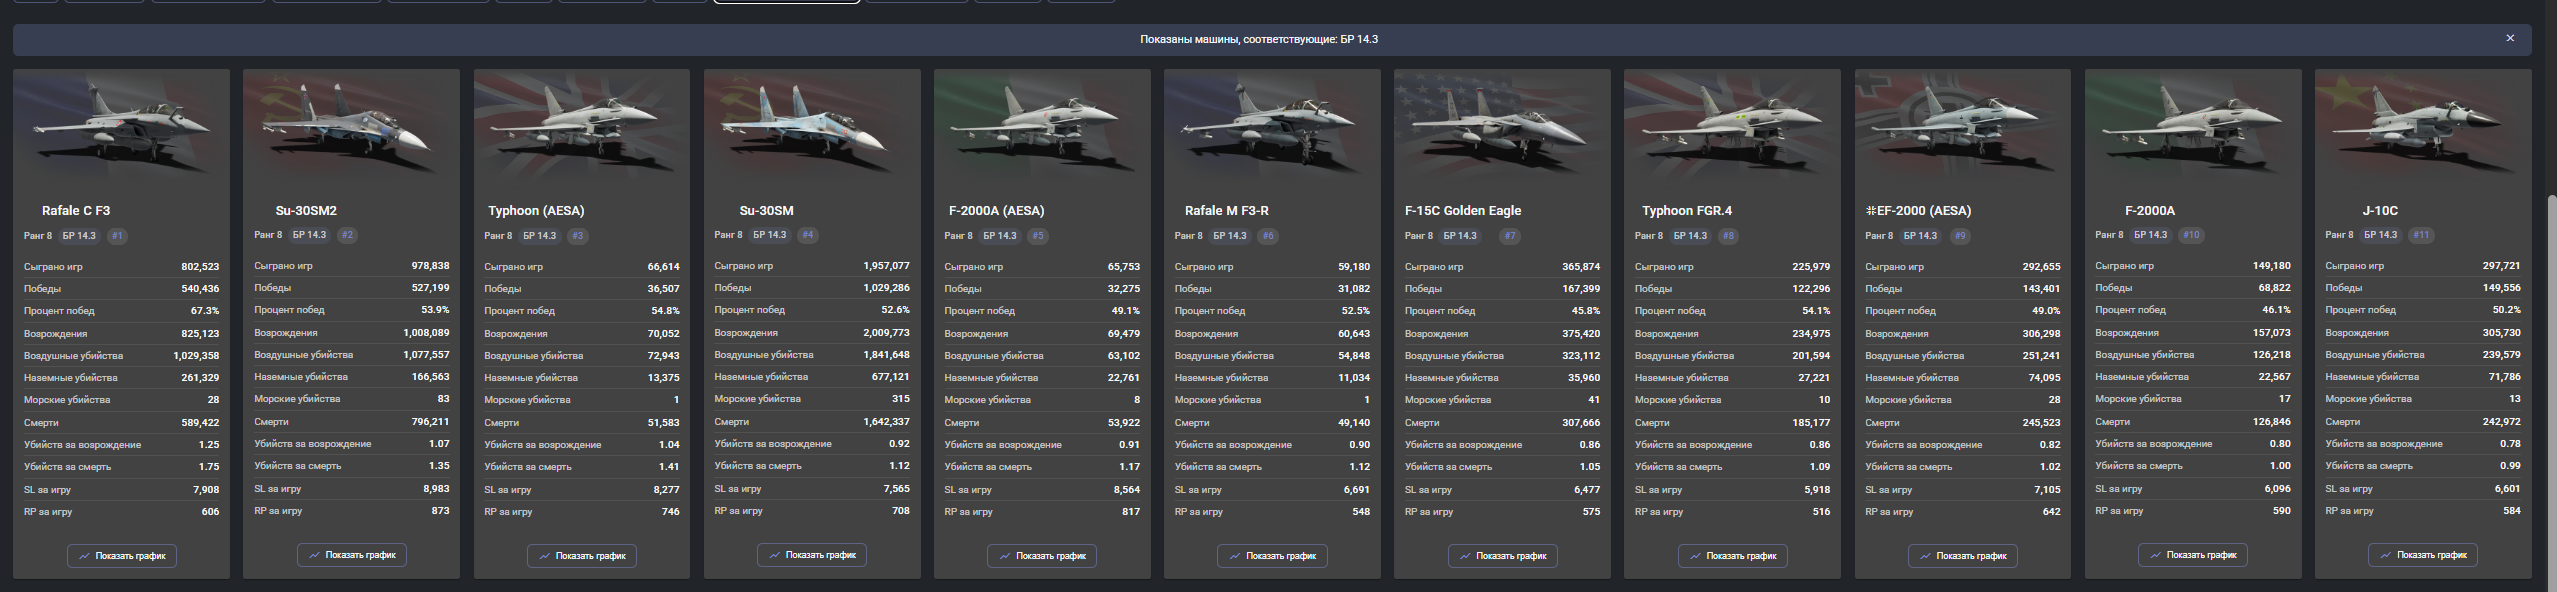Click the #1 rank badge on Rafale C F3
The image size is (2557, 592).
tap(117, 236)
